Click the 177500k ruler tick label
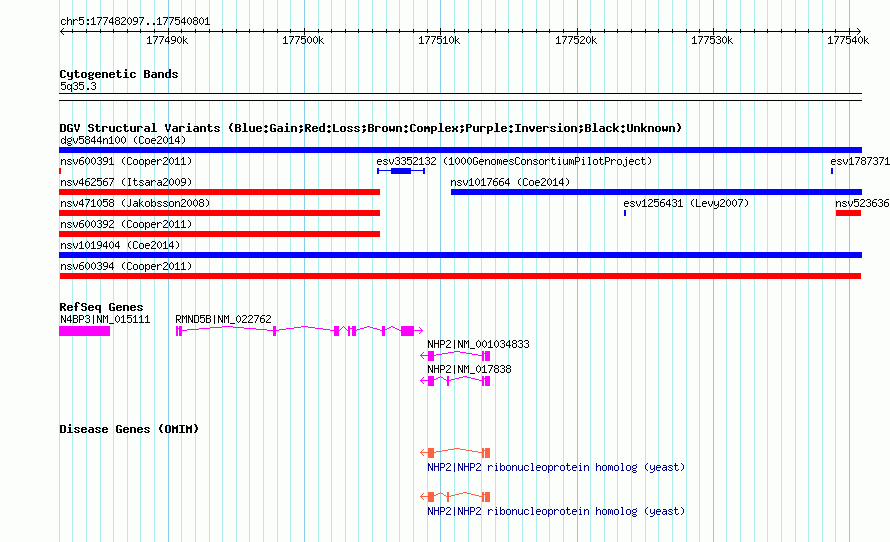Viewport: 890px width, 542px height. [304, 40]
